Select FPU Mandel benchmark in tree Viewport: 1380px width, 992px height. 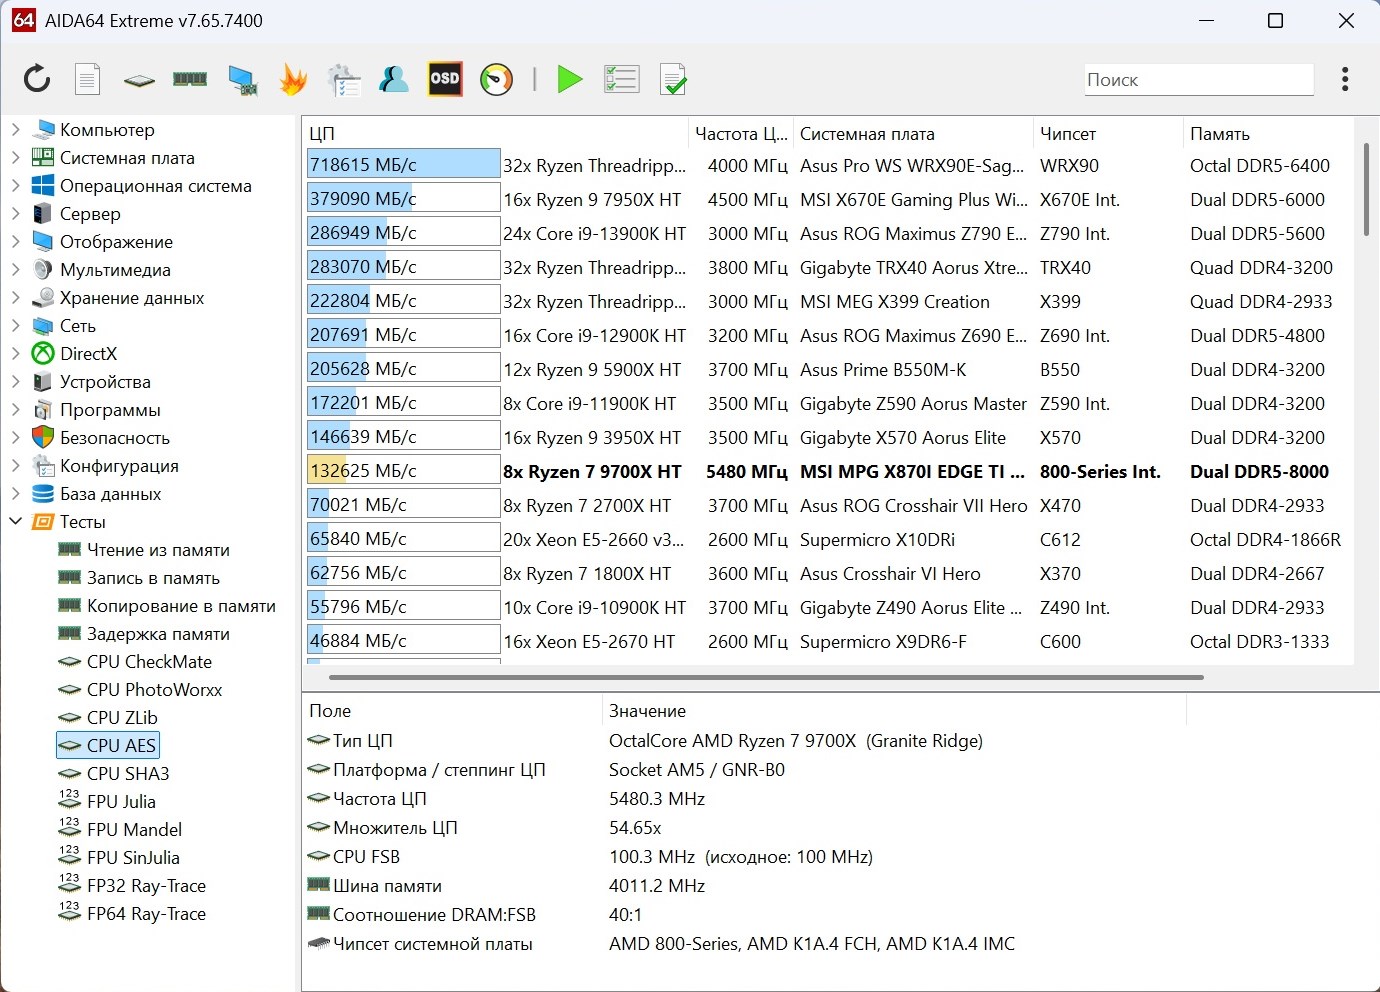point(134,830)
